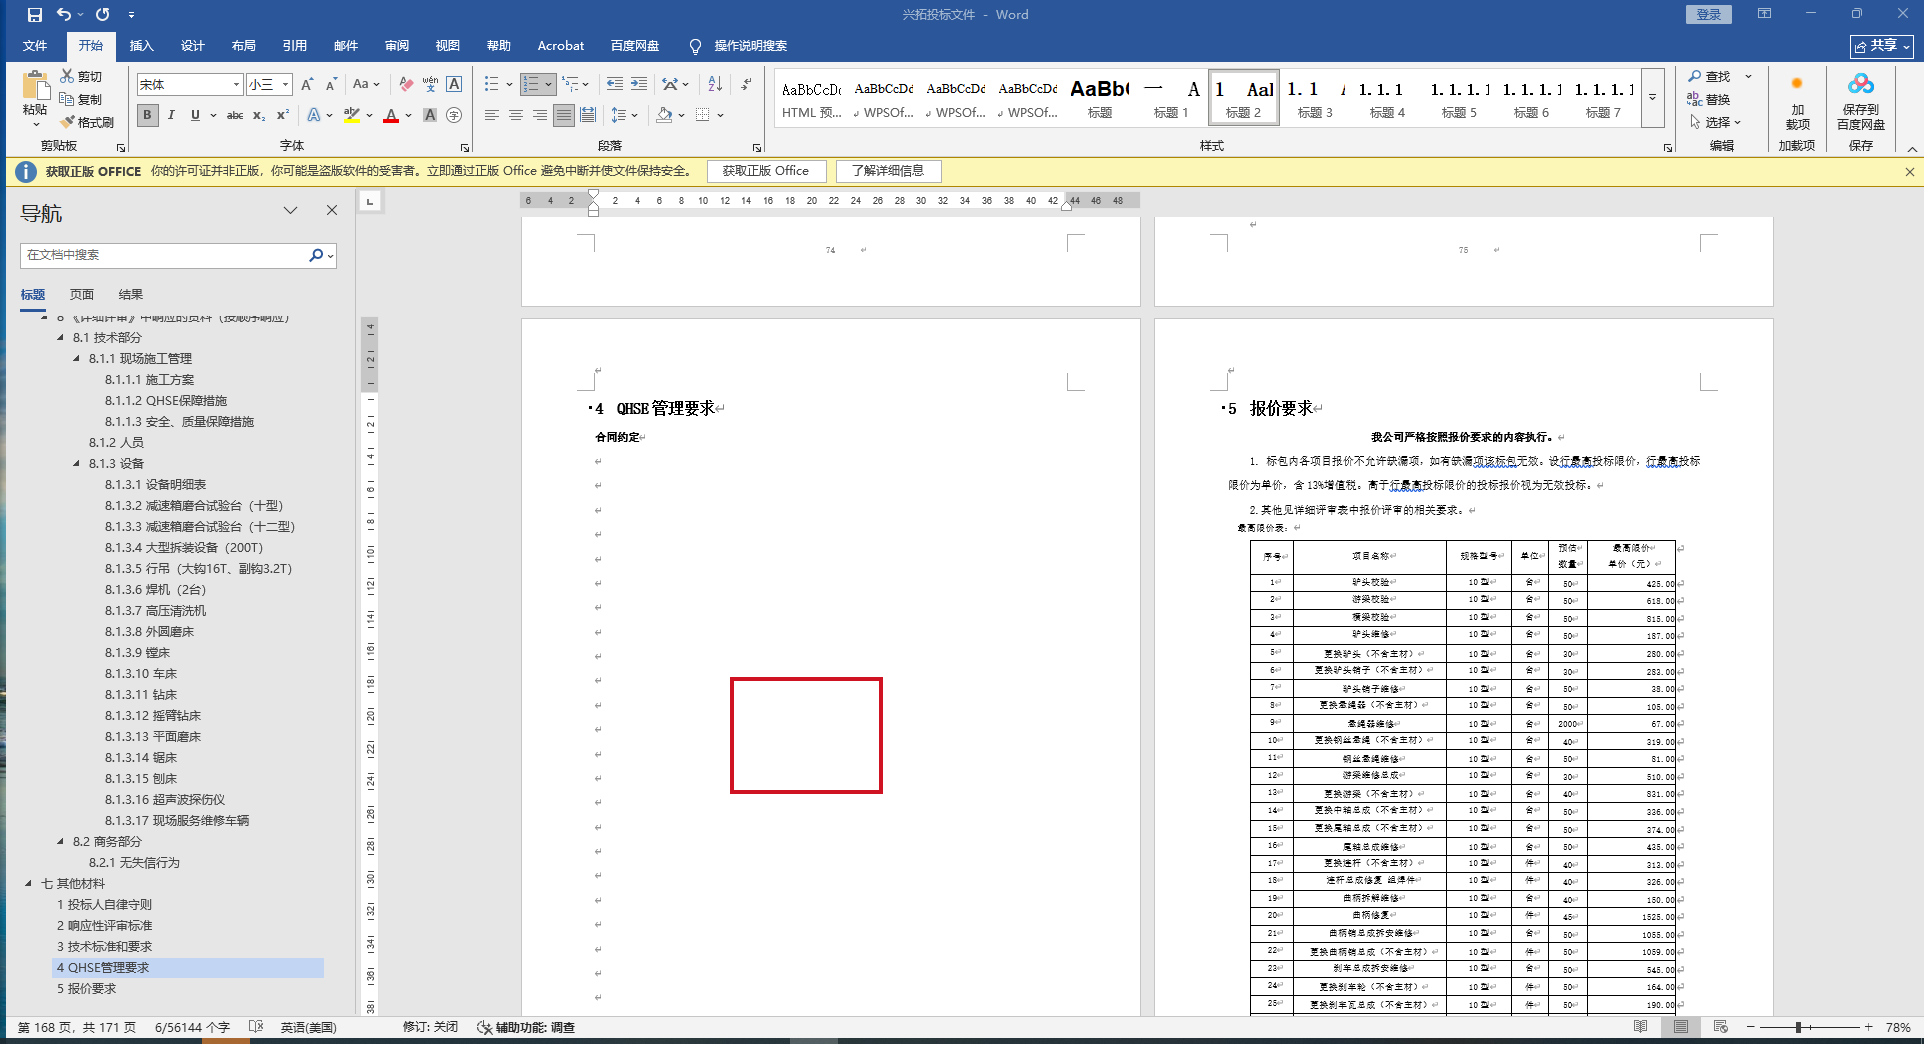Switch navigation pane to 页面 tab

pyautogui.click(x=82, y=295)
